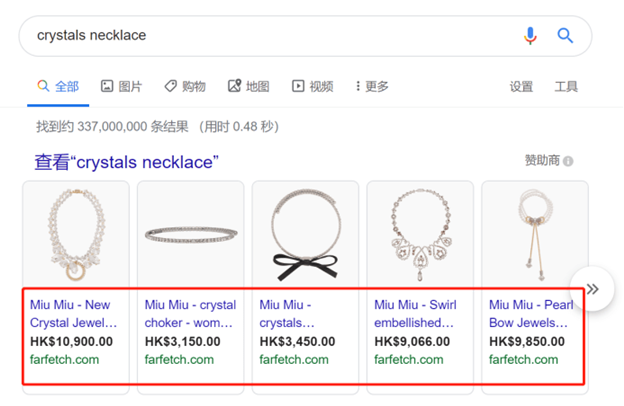Viewport: 624px width, 406px height.
Task: Click inside the crystals necklace search field
Action: coord(275,36)
